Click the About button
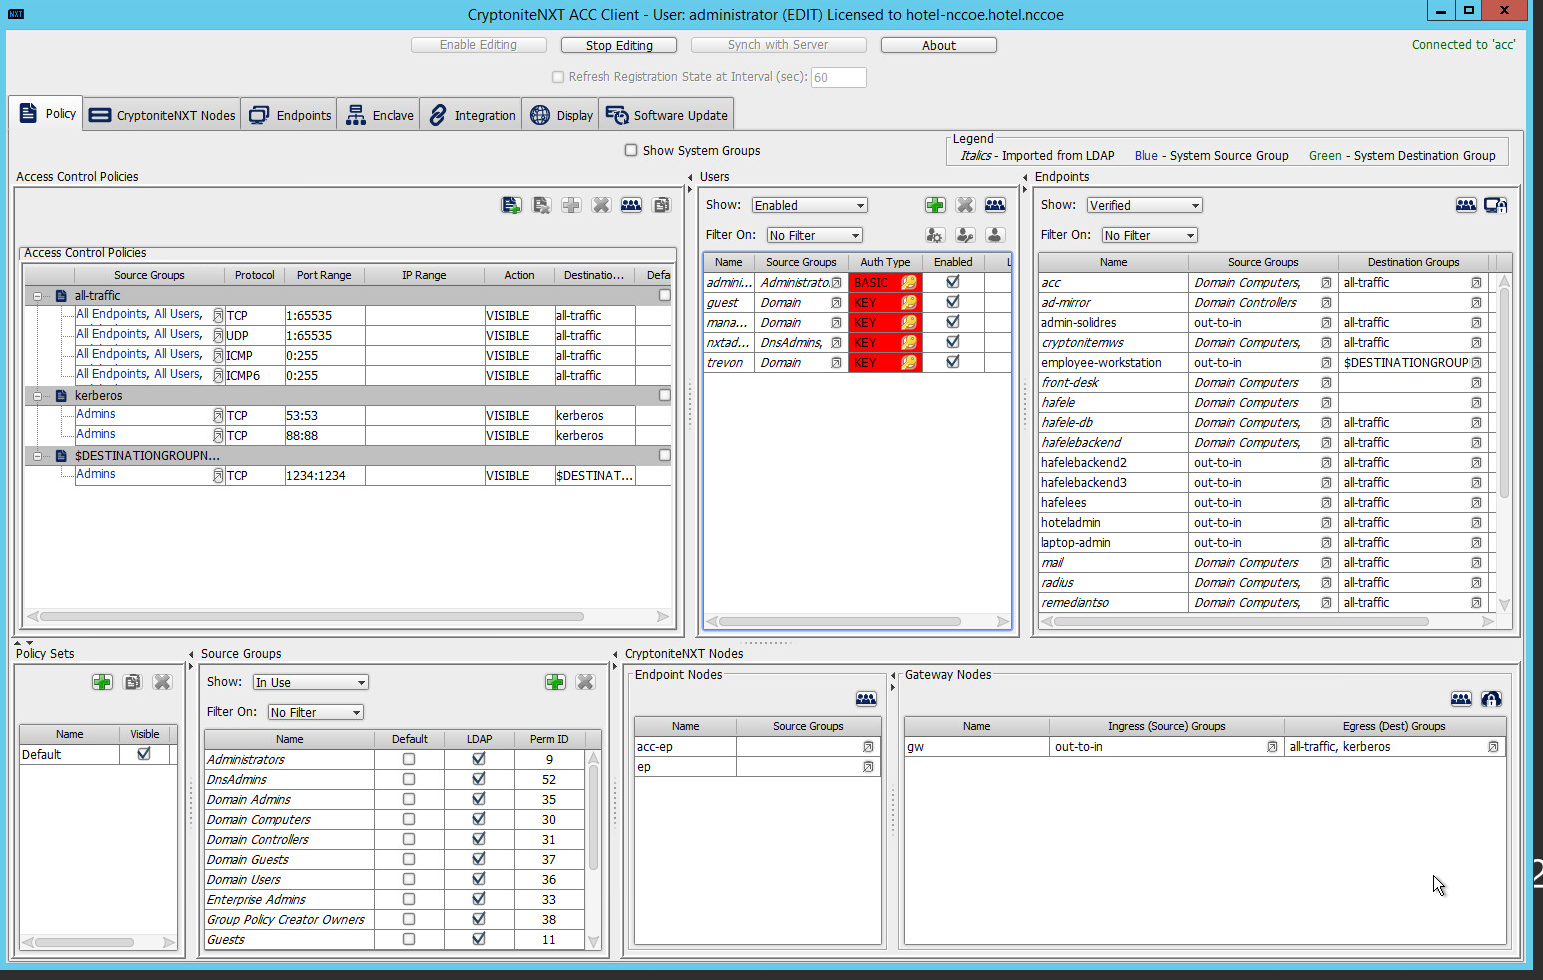This screenshot has height=980, width=1543. (939, 45)
